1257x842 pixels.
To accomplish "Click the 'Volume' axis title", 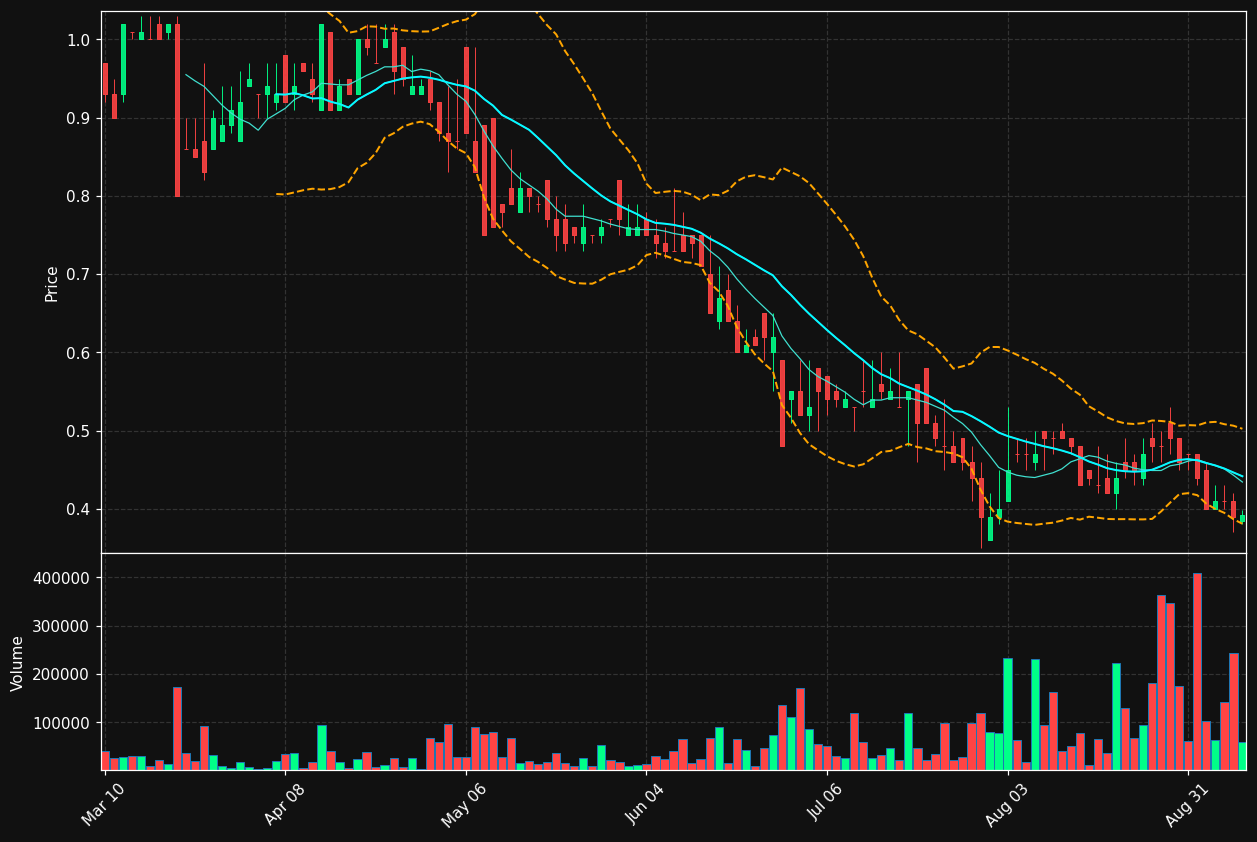I will (18, 663).
